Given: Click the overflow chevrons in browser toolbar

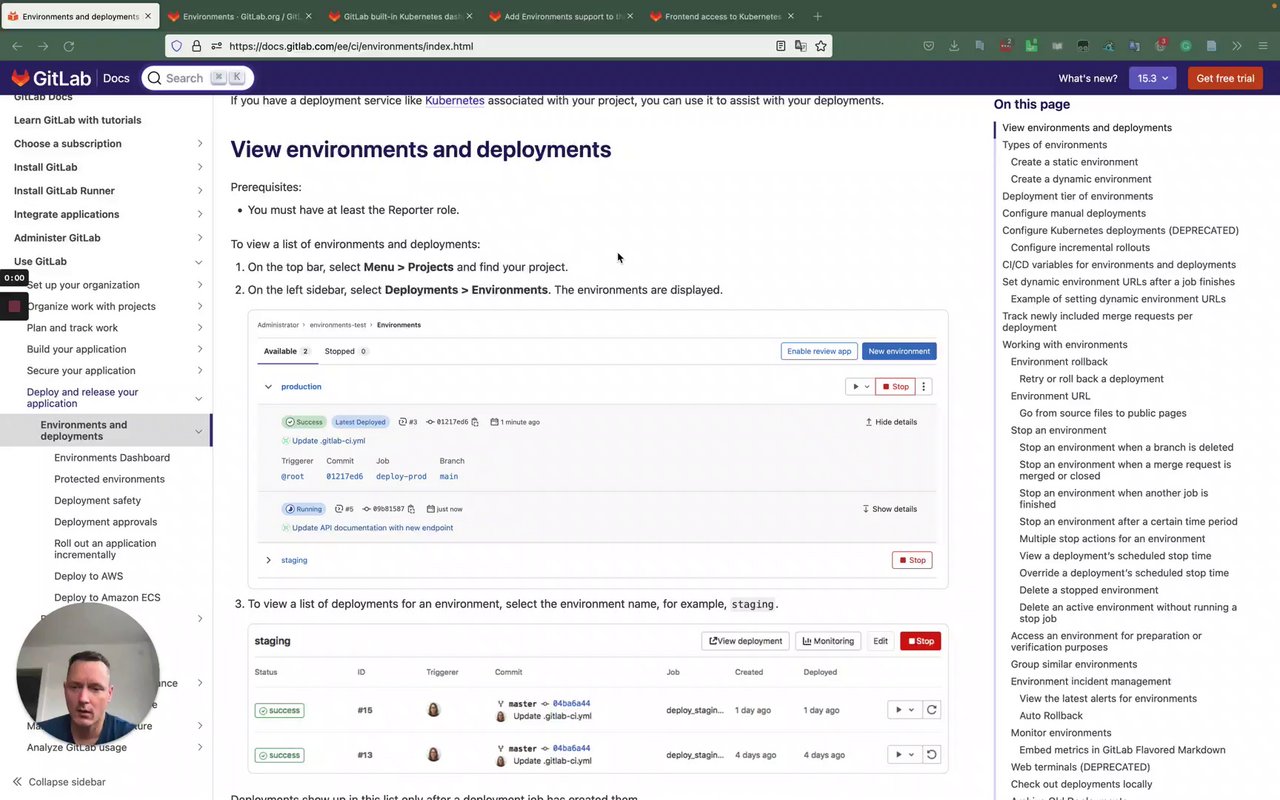Looking at the screenshot, I should click(x=1237, y=46).
